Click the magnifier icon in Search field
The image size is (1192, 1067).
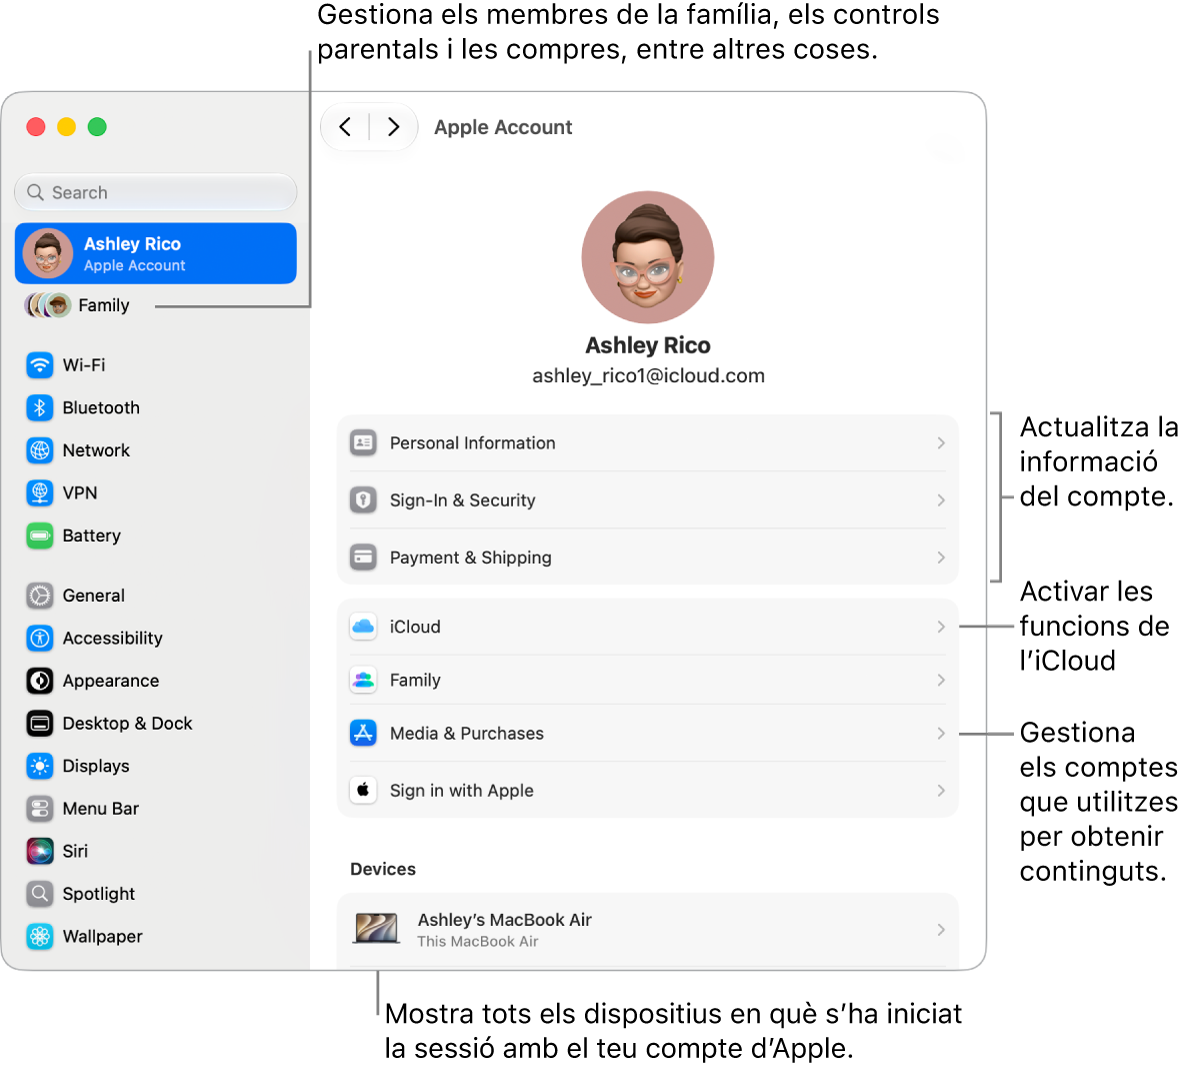point(35,192)
